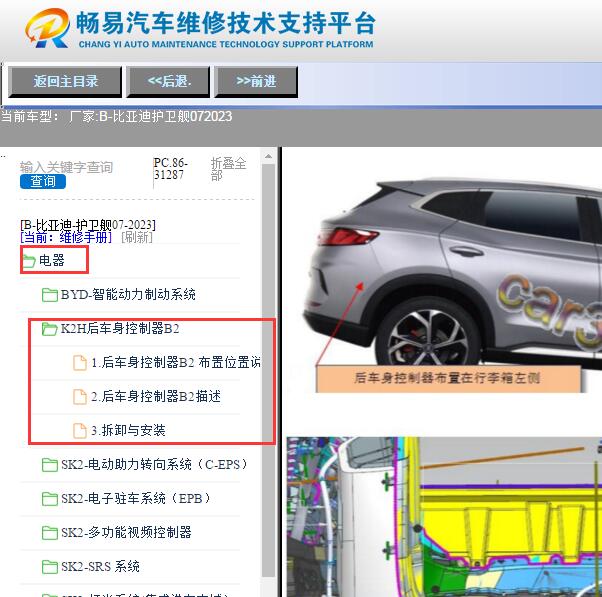Collapse the 电器 folder icon
602x597 pixels.
coord(29,261)
